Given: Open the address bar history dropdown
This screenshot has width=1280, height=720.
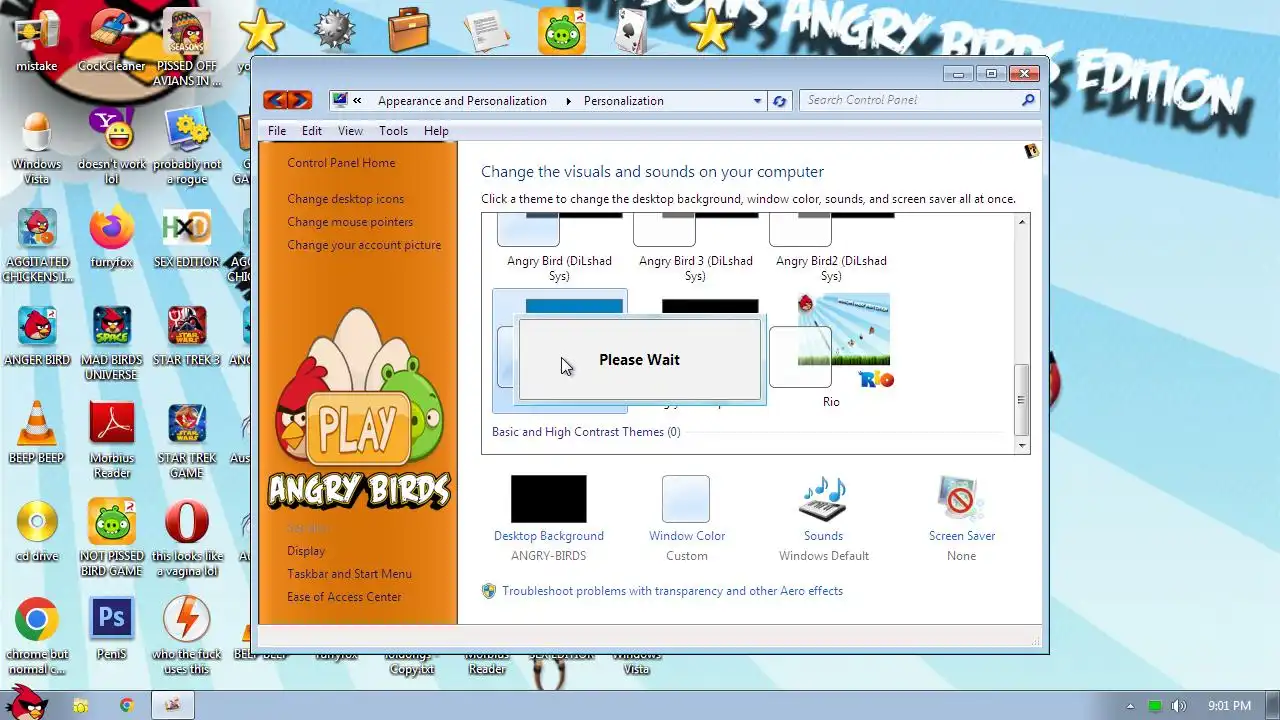Looking at the screenshot, I should pyautogui.click(x=757, y=101).
